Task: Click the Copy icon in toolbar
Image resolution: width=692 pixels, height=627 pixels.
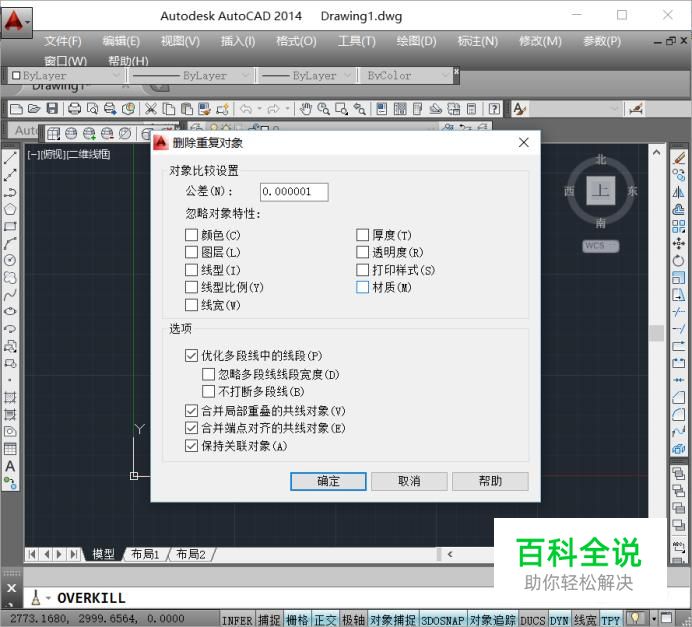Action: click(168, 109)
